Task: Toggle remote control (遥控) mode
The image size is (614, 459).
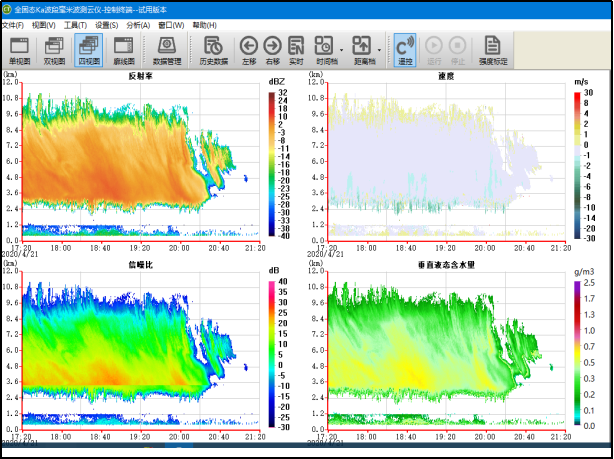Action: tap(405, 51)
